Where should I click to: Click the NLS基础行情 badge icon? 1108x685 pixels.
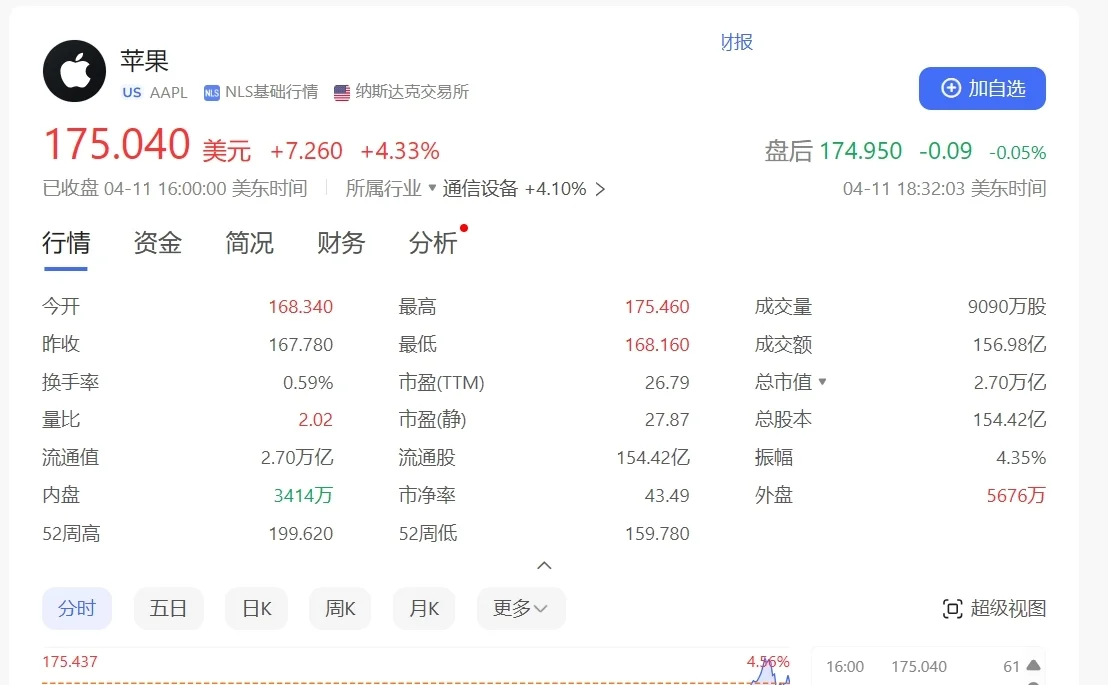point(211,93)
